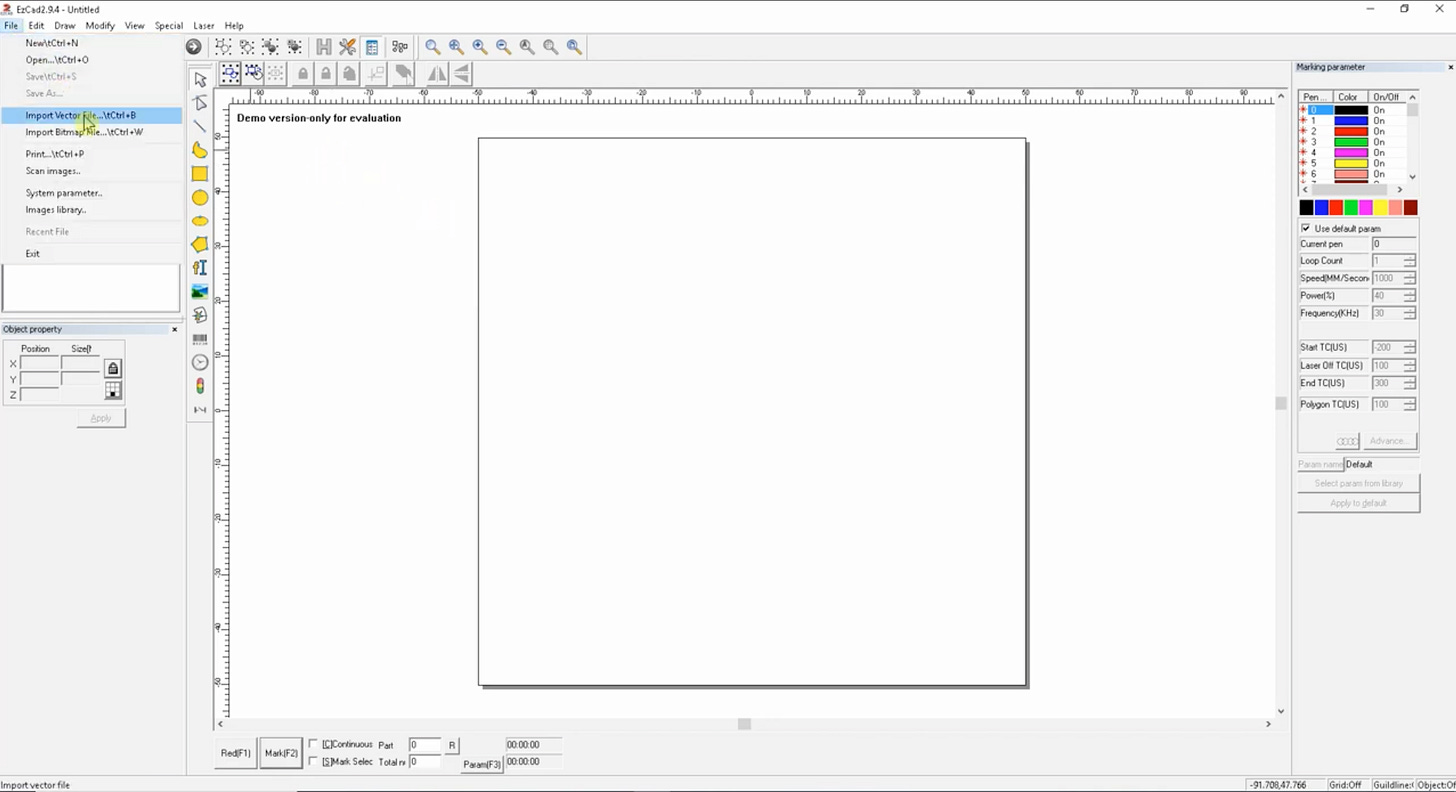
Task: Enable the Mark Selec checkbox
Action: 314,761
